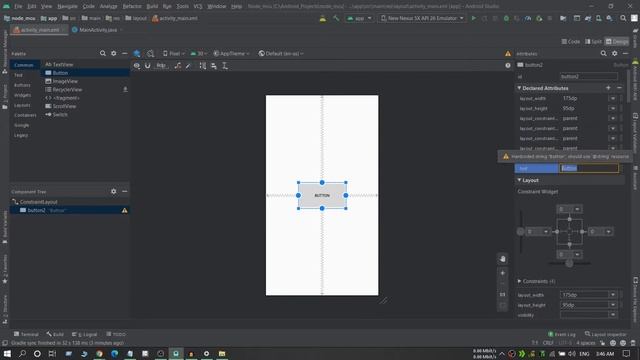Open the Build menu
Screen dimensions: 640x360
(x=152, y=6)
